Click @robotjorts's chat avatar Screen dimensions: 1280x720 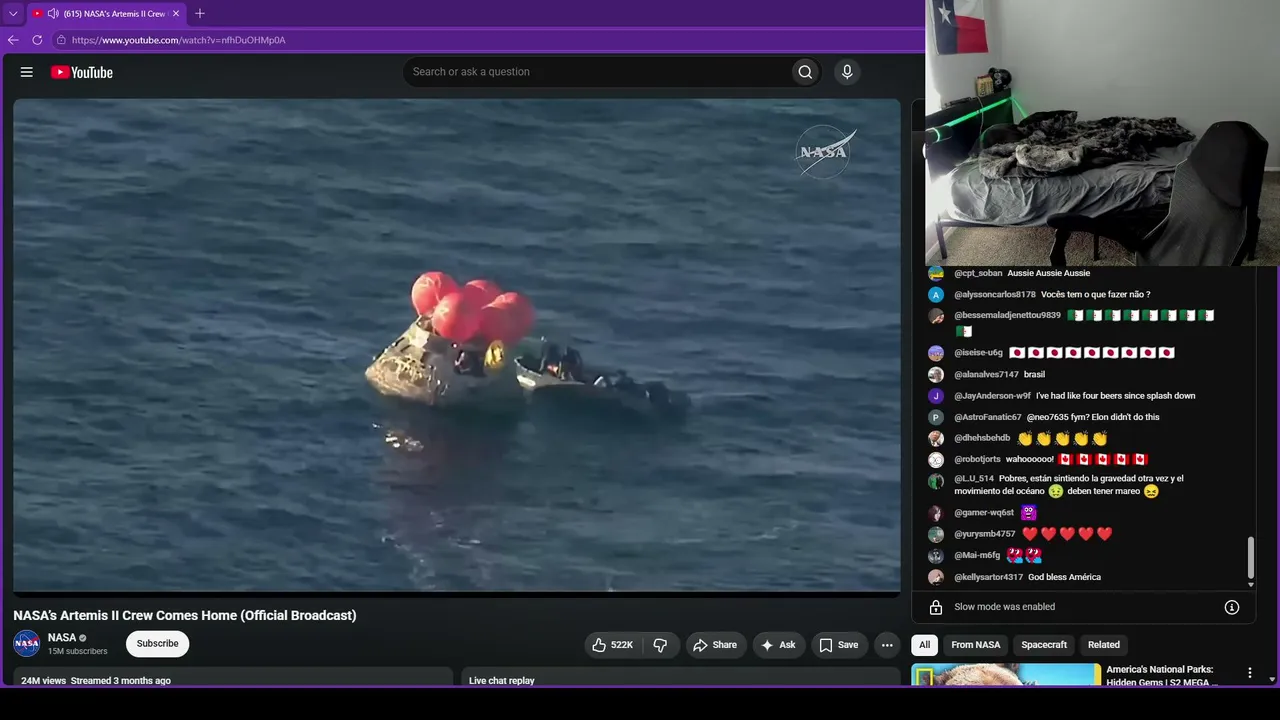pos(936,460)
